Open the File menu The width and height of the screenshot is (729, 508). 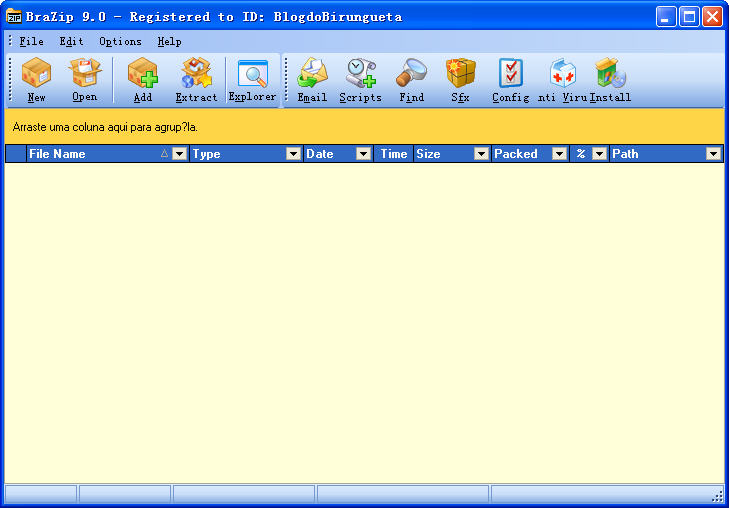(31, 41)
